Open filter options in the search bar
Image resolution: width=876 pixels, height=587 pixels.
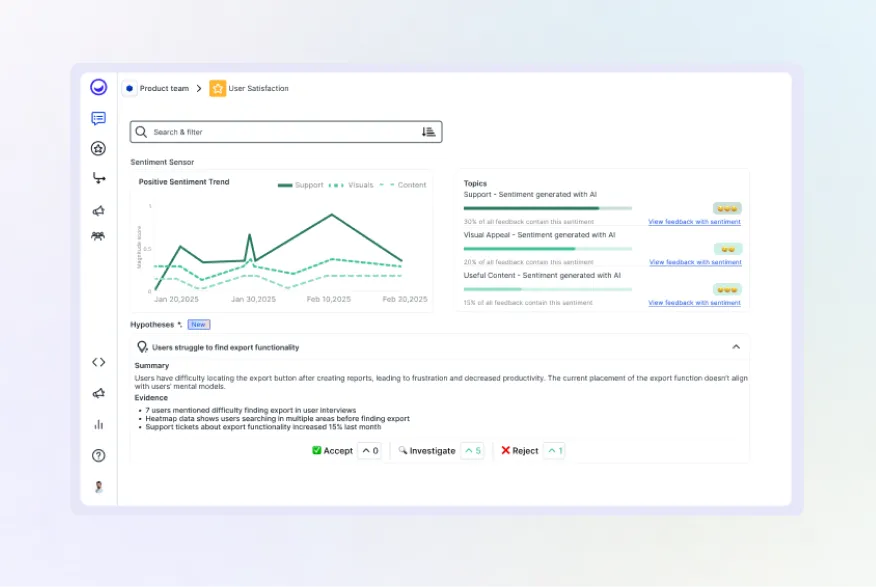coord(428,131)
